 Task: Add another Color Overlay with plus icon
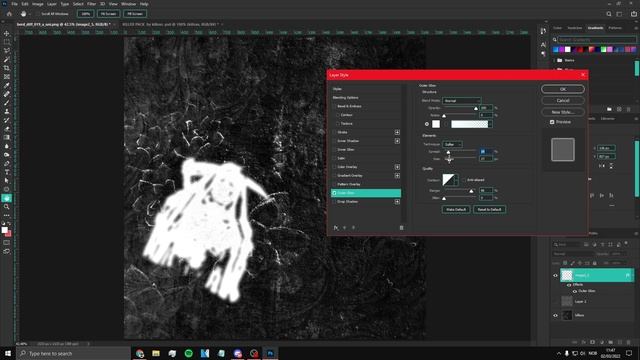397,167
